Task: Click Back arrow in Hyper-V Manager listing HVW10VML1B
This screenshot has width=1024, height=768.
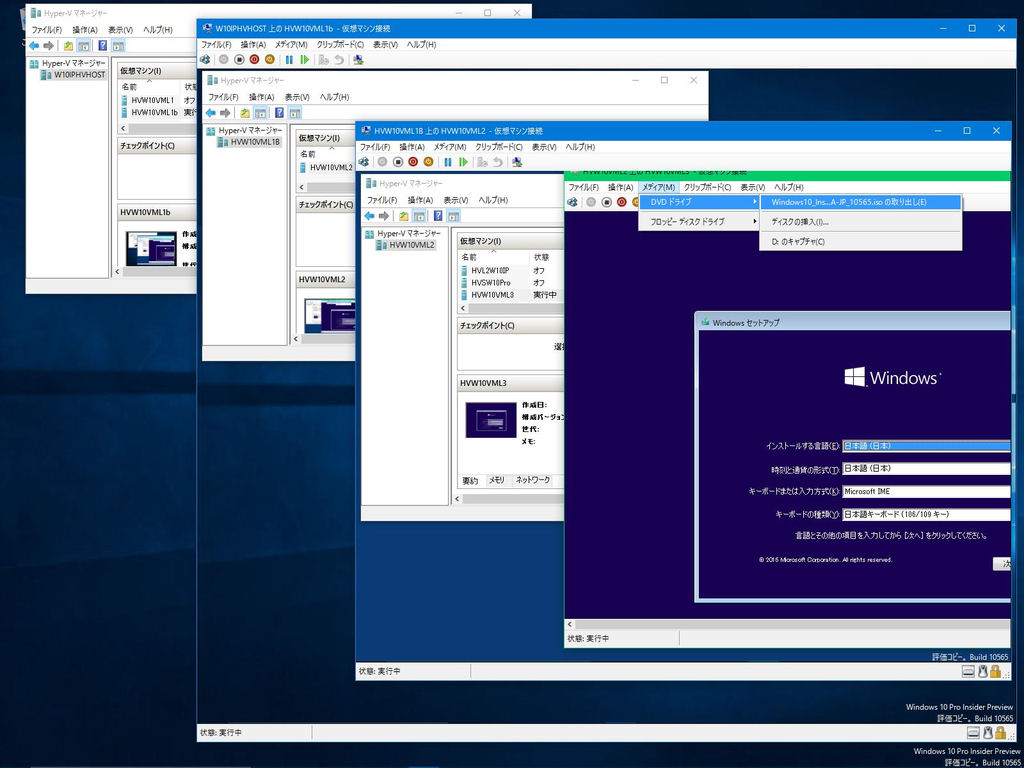Action: [x=210, y=113]
